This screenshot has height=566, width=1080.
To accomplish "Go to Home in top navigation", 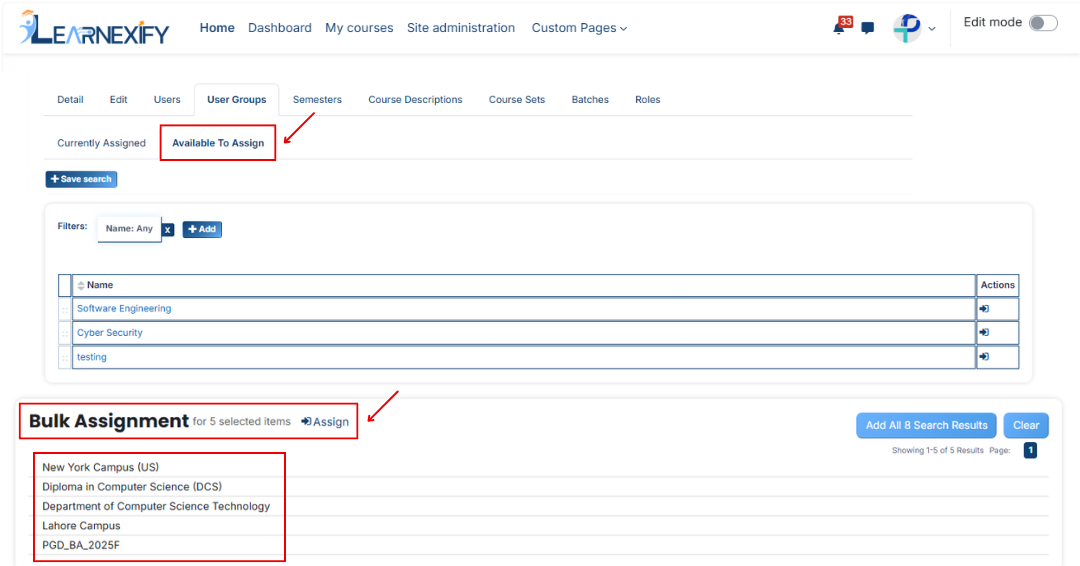I will (217, 28).
